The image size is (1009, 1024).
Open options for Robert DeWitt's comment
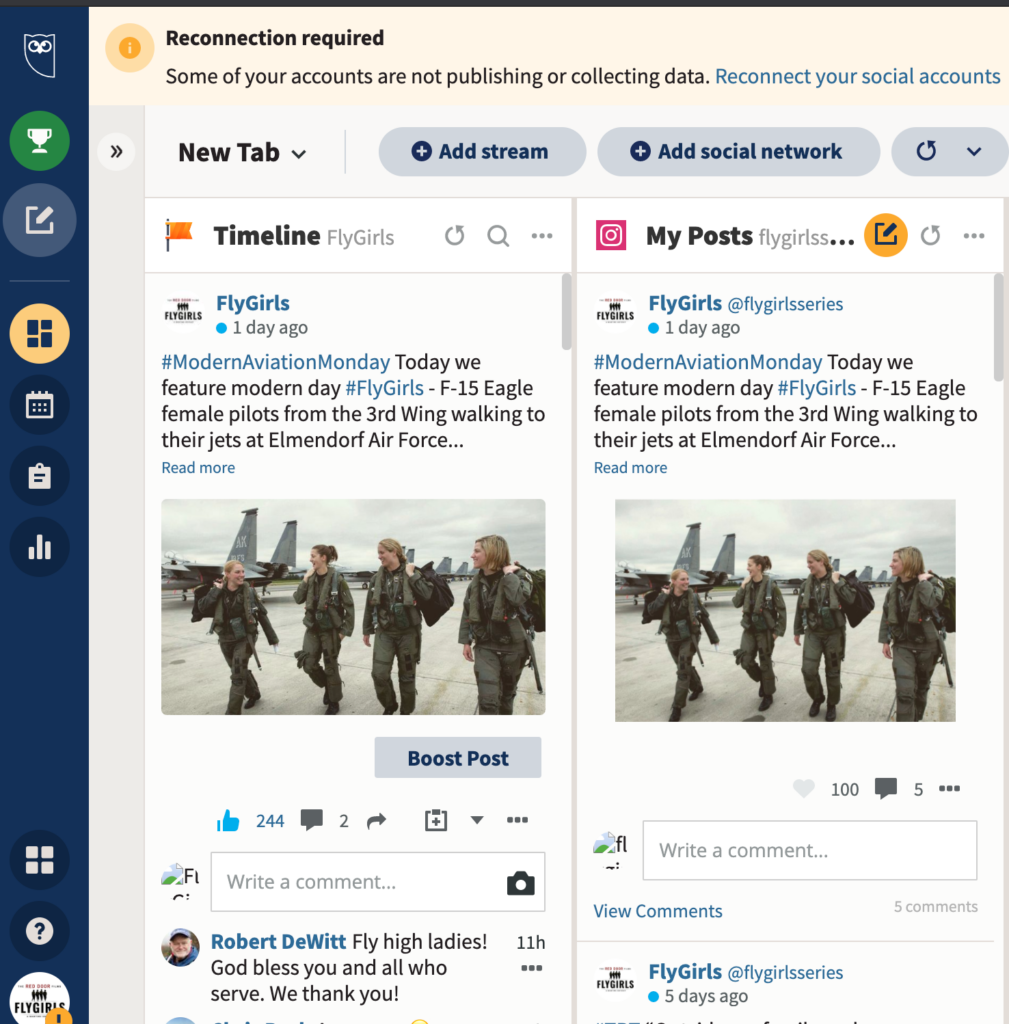[x=532, y=968]
